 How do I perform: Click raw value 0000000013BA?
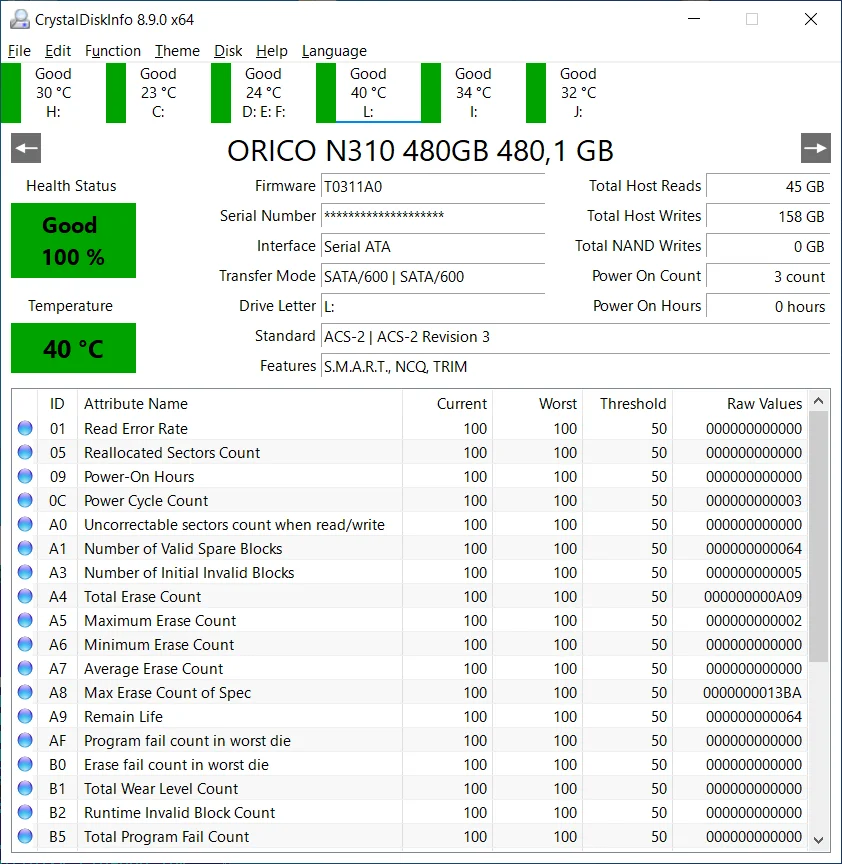coord(752,693)
